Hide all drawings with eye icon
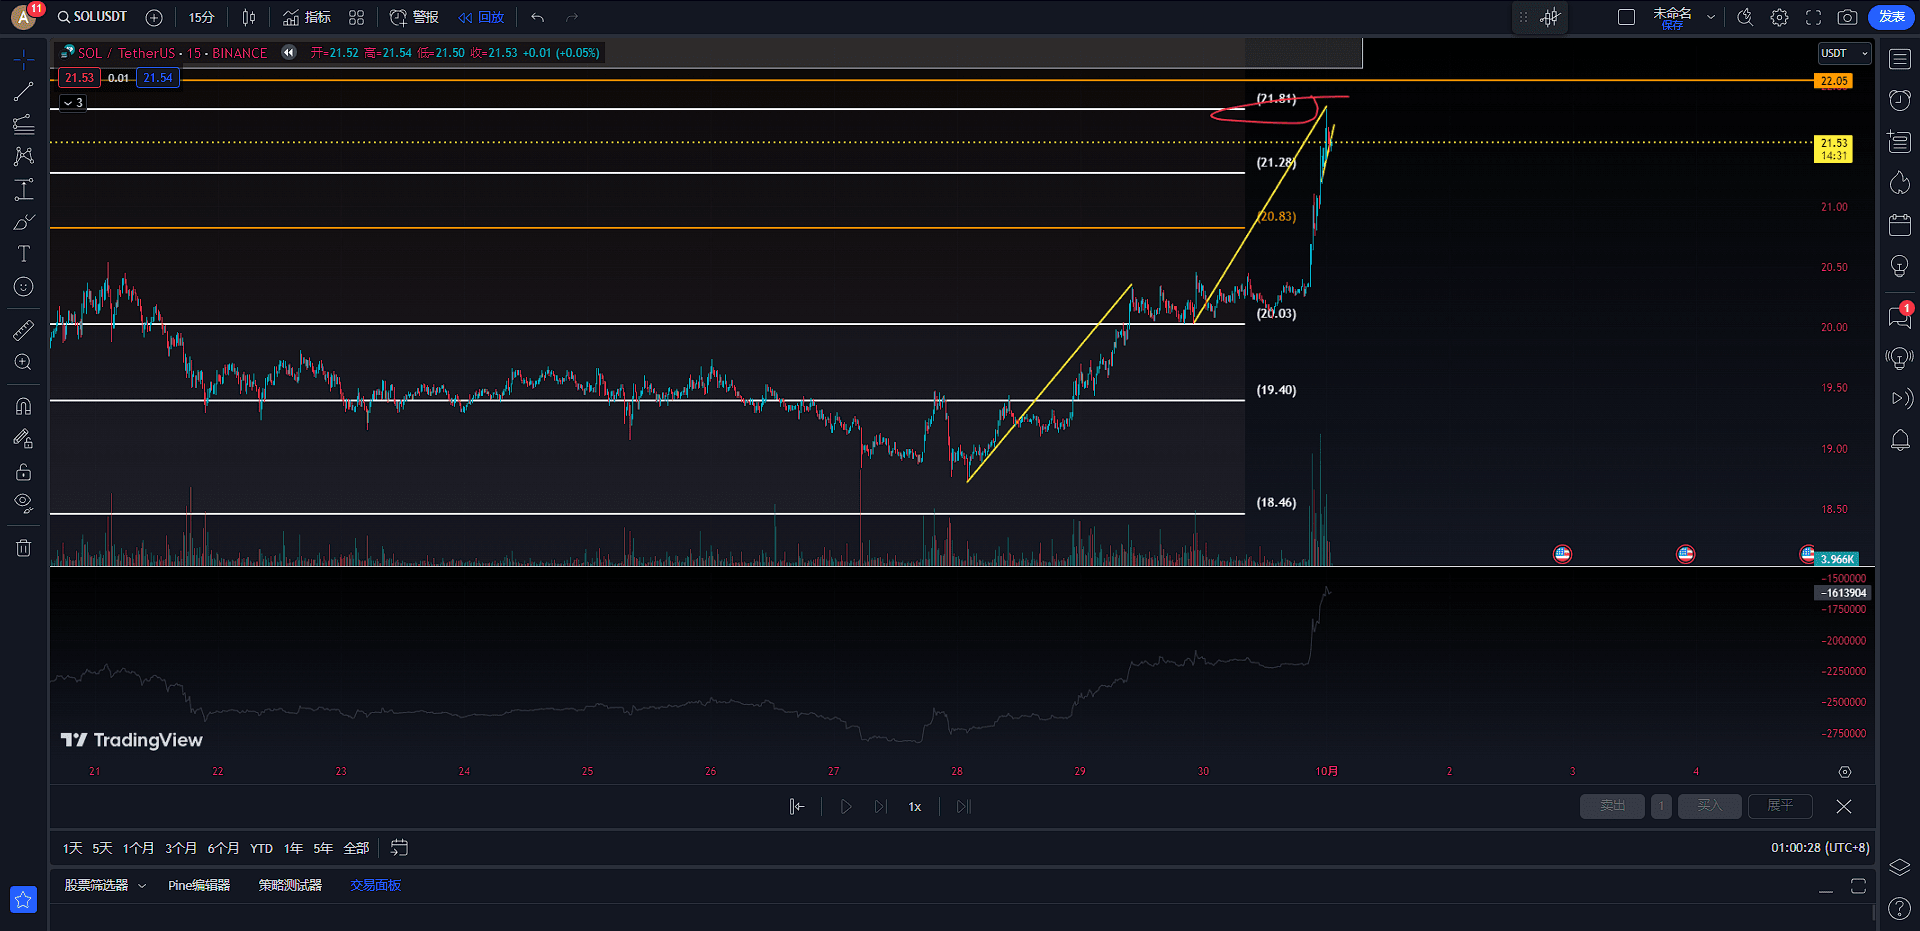 coord(23,503)
